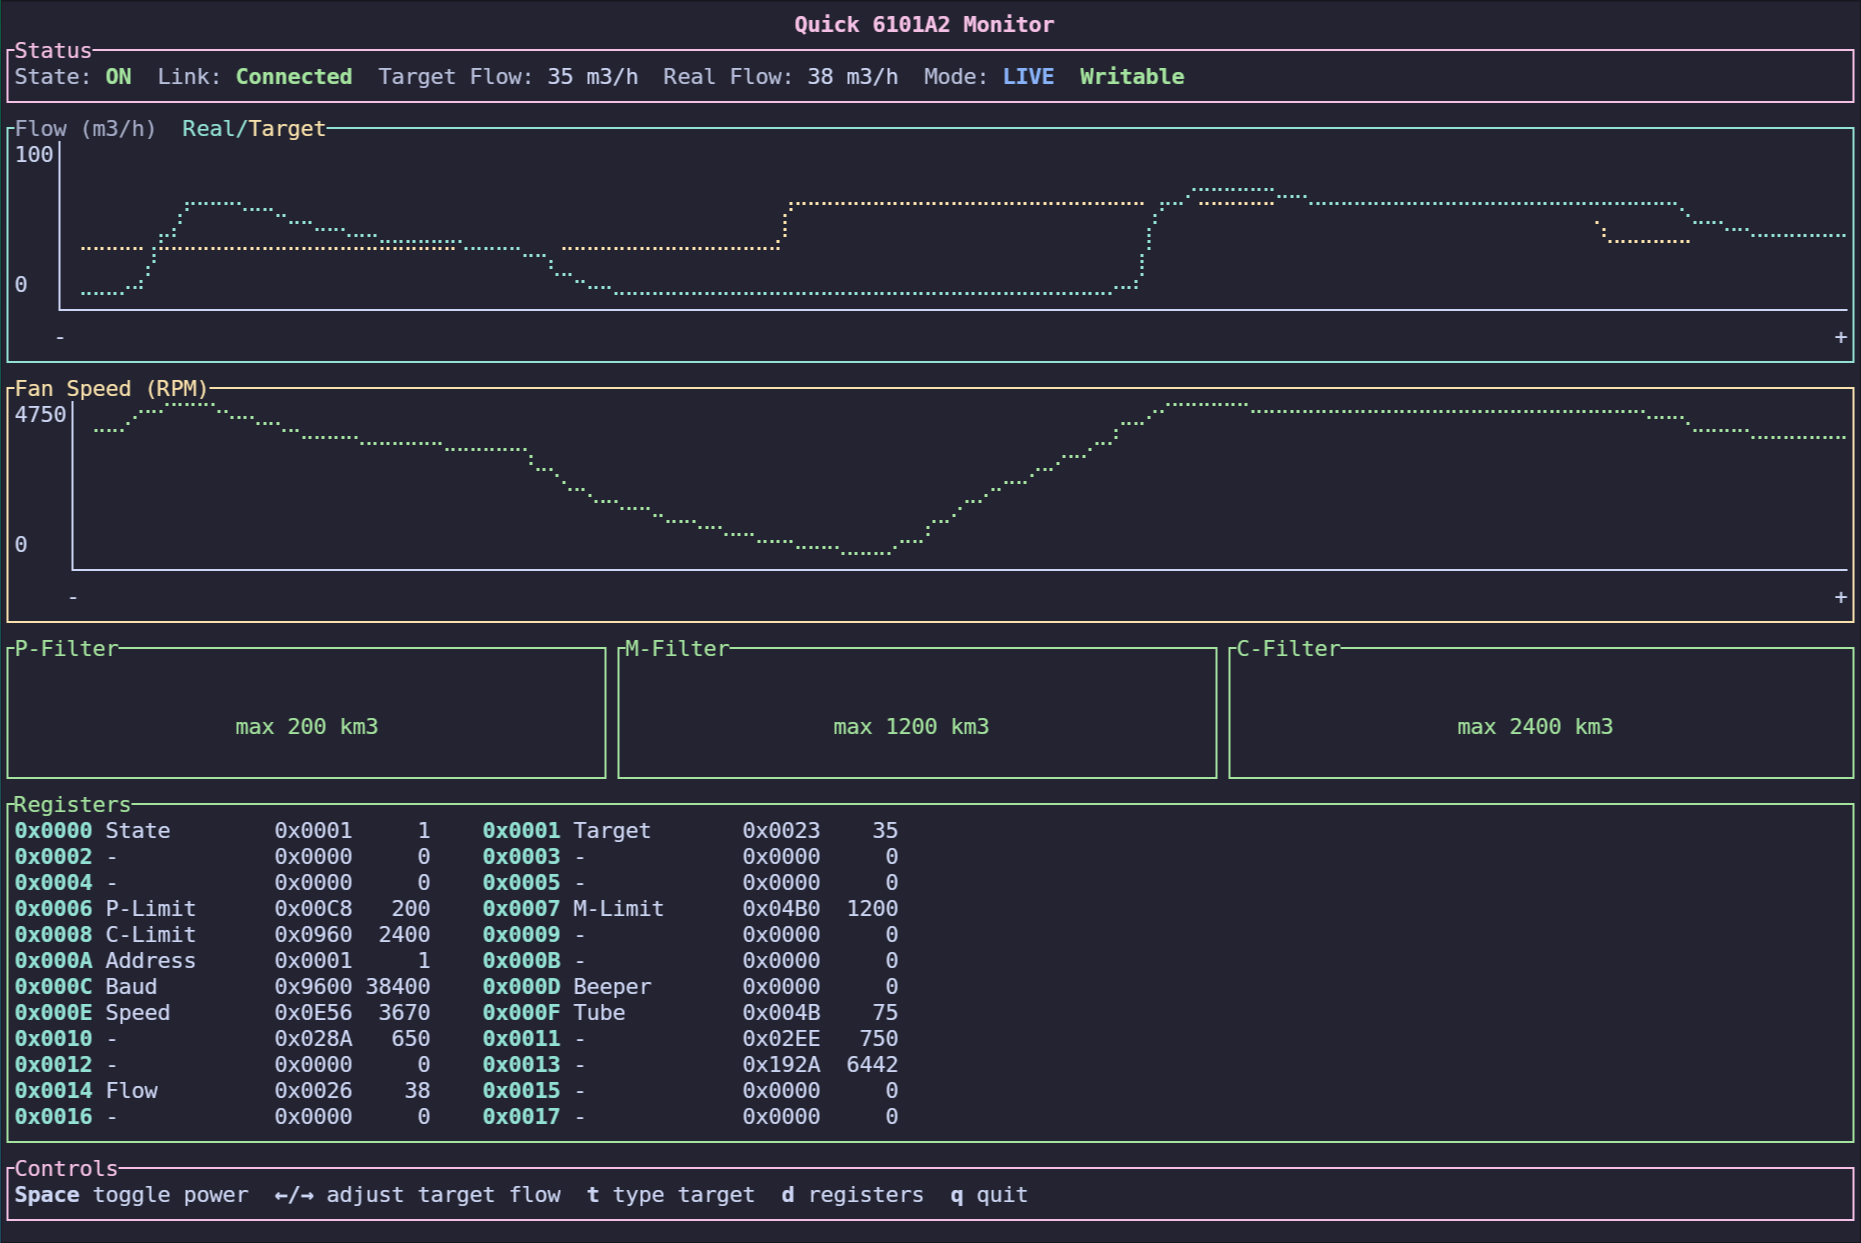Select the 0x0001 Target register

(x=690, y=831)
